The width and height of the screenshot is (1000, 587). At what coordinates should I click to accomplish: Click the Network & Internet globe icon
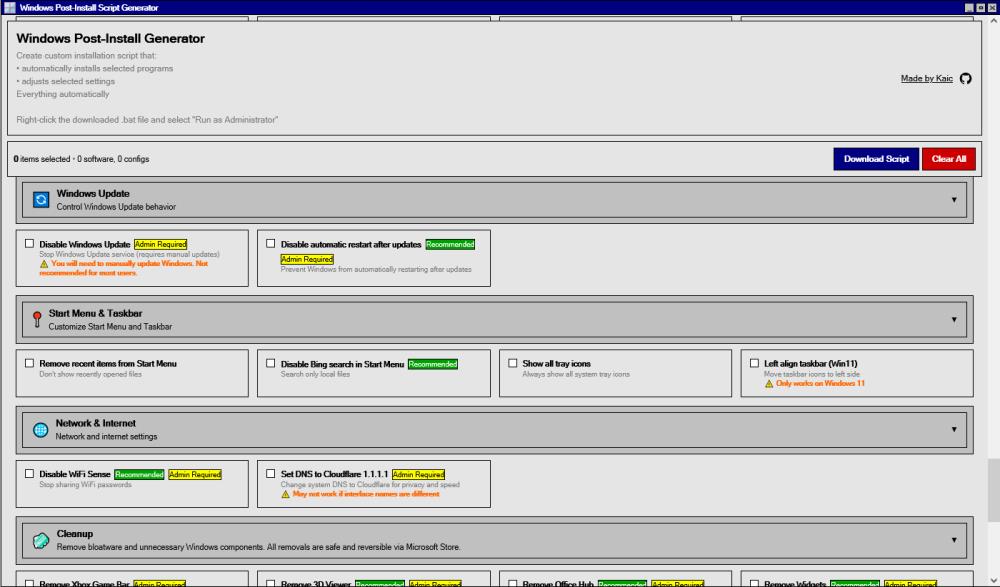coord(41,429)
